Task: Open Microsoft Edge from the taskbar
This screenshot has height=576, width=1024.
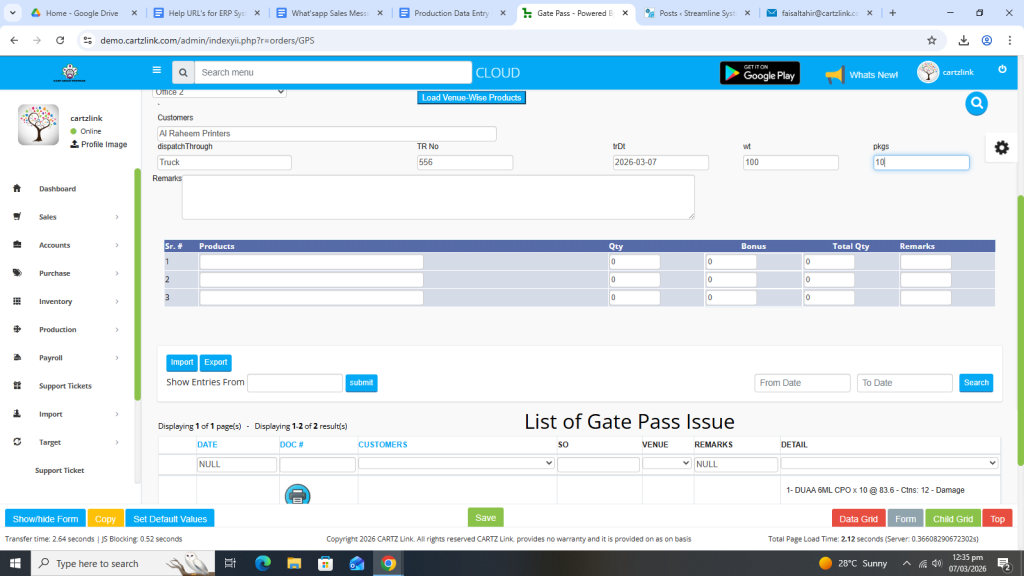Action: (263, 563)
